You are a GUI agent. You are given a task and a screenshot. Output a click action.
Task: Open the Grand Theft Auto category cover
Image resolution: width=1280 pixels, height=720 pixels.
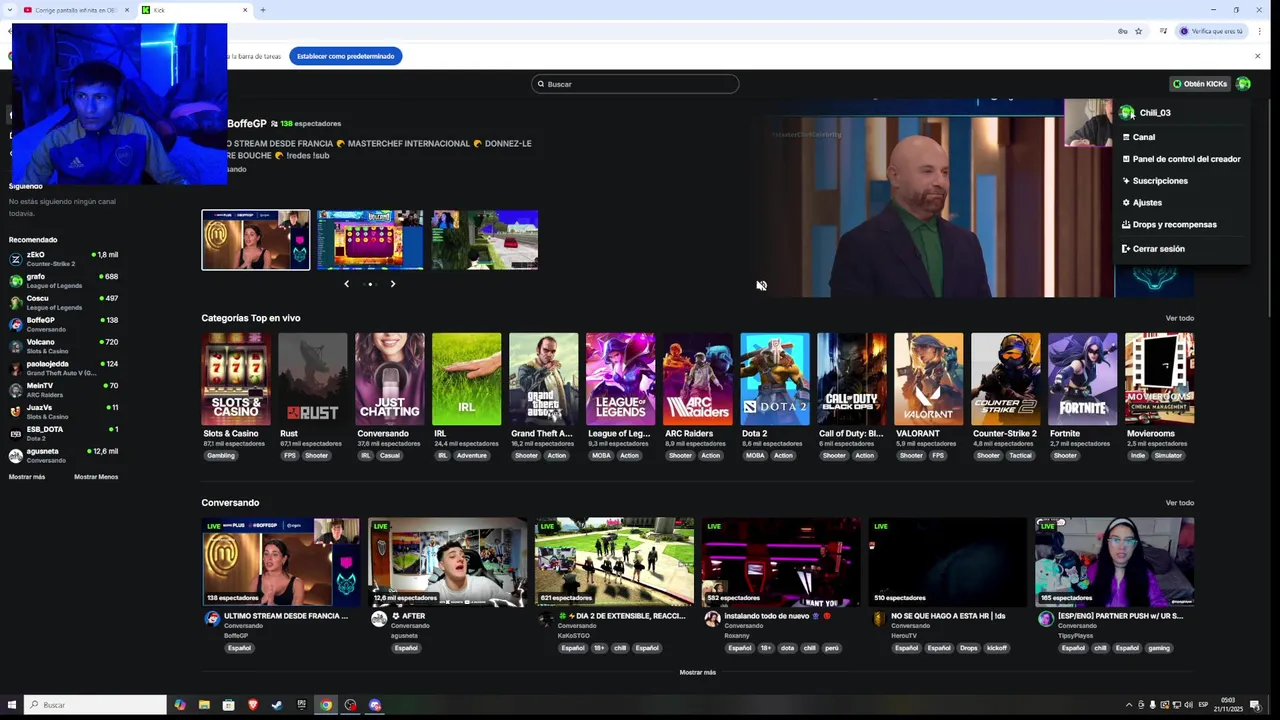pos(544,379)
